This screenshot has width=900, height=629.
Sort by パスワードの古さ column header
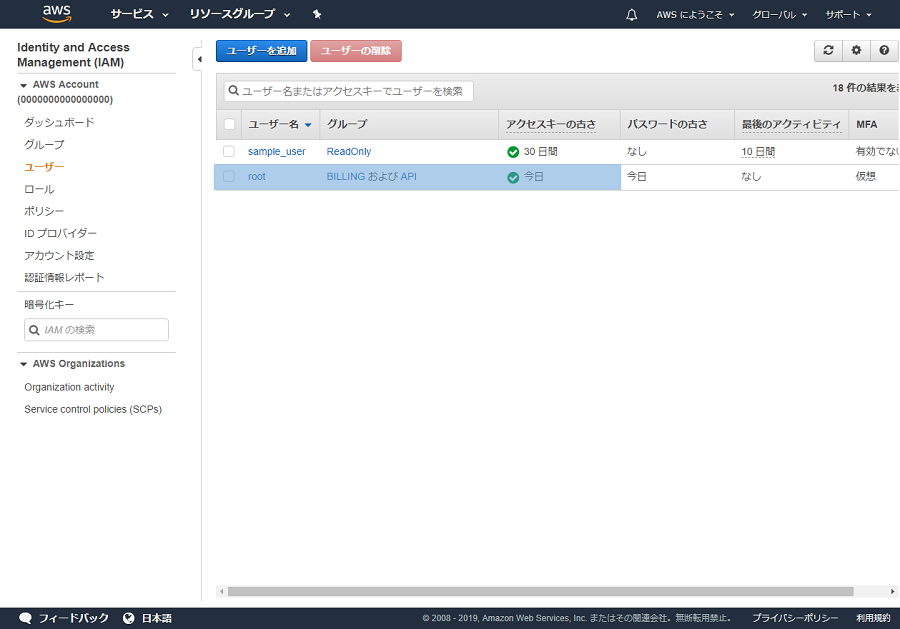(667, 125)
